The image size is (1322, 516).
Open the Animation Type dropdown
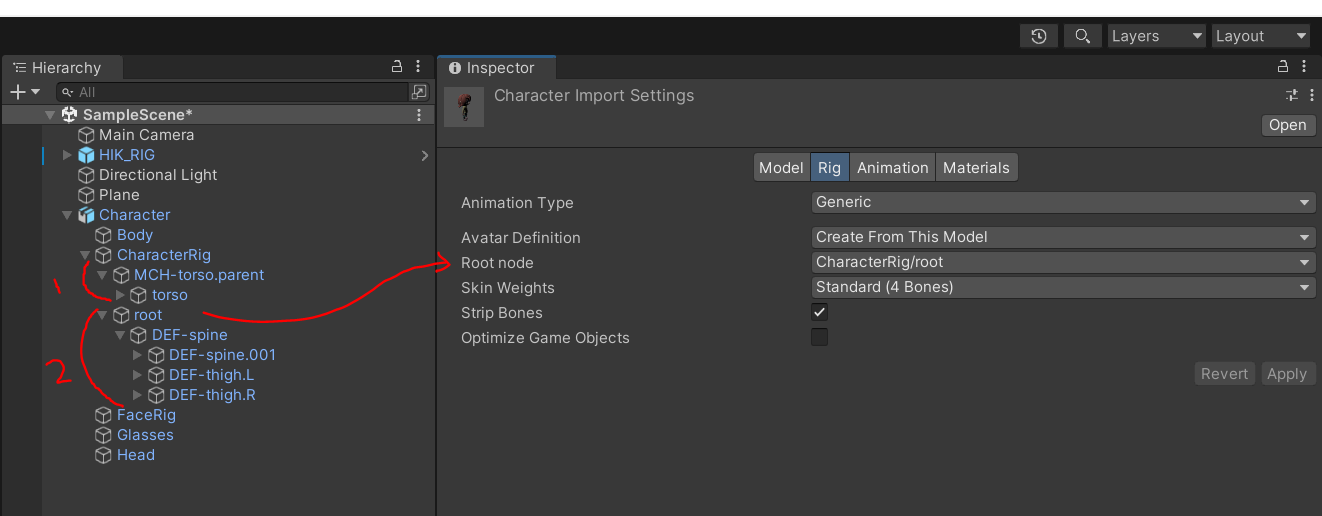point(1062,203)
